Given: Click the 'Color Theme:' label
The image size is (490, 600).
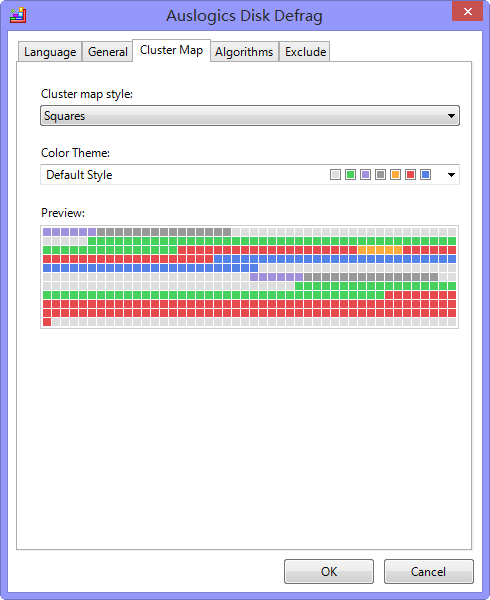Looking at the screenshot, I should (x=75, y=153).
